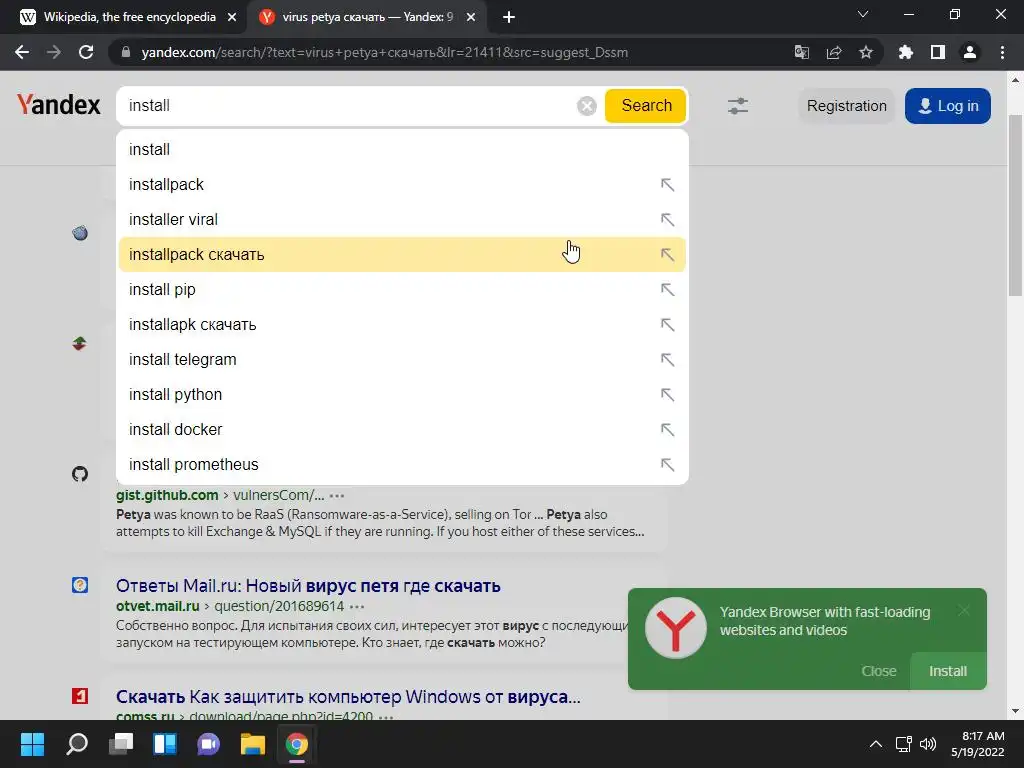Viewport: 1024px width, 768px height.
Task: Open otvet.mail.ru result options dots
Action: [357, 607]
